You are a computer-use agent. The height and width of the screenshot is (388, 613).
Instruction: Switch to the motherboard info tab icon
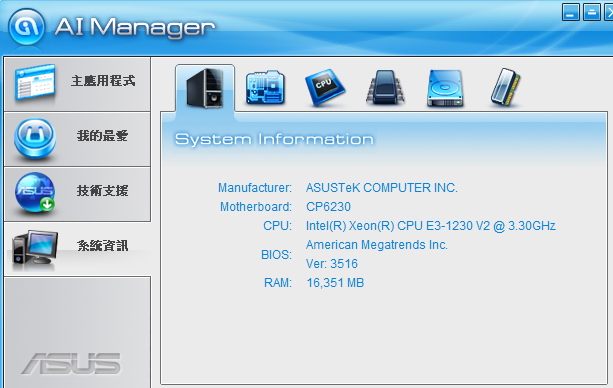[x=265, y=87]
